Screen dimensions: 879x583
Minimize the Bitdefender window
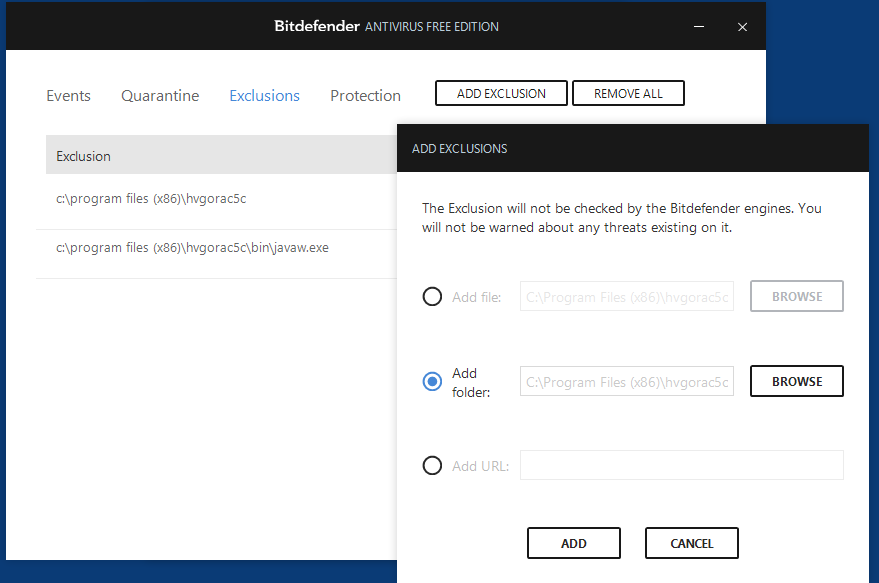[698, 27]
